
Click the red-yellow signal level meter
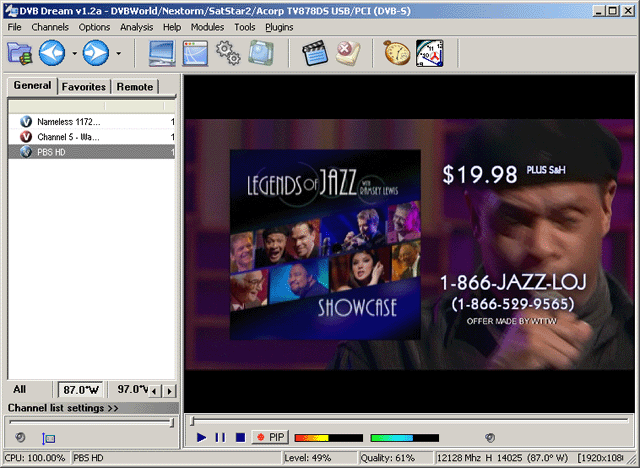[x=329, y=438]
